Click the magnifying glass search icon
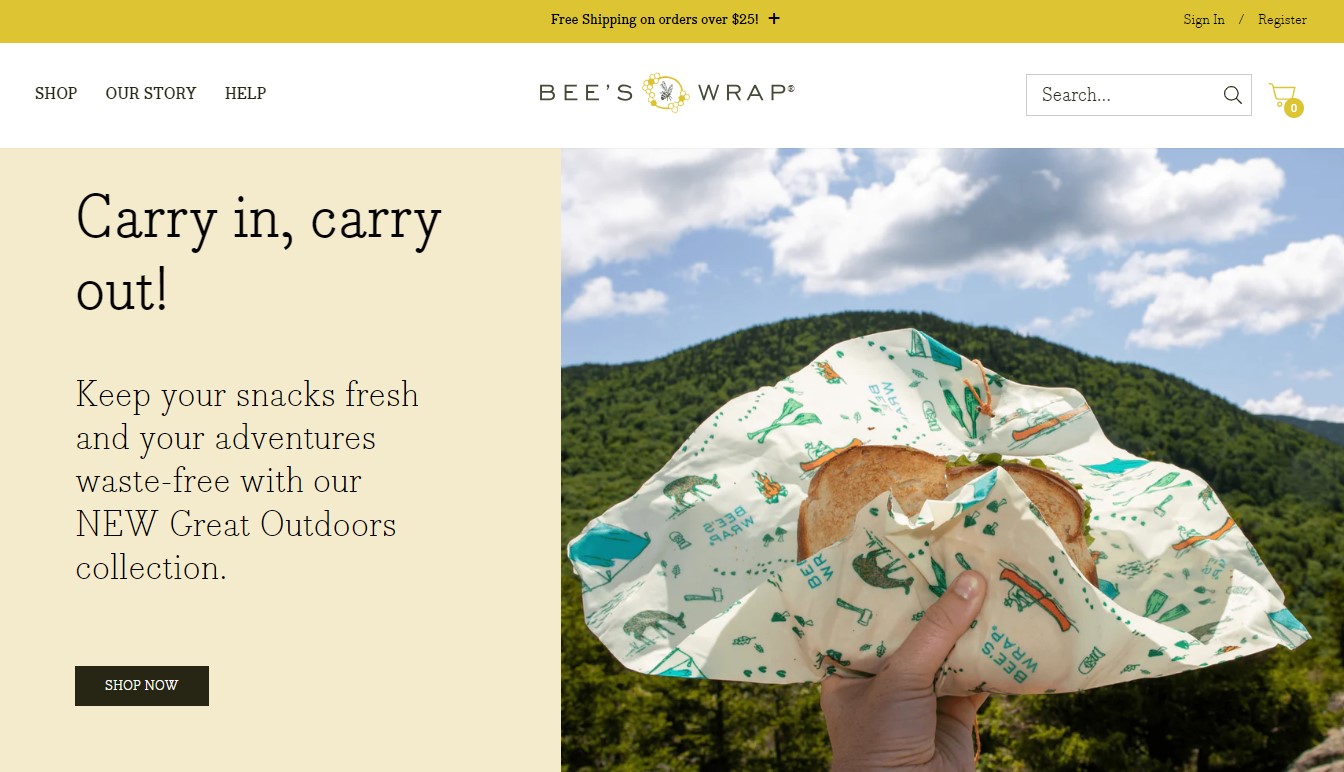The width and height of the screenshot is (1344, 772). pyautogui.click(x=1232, y=95)
